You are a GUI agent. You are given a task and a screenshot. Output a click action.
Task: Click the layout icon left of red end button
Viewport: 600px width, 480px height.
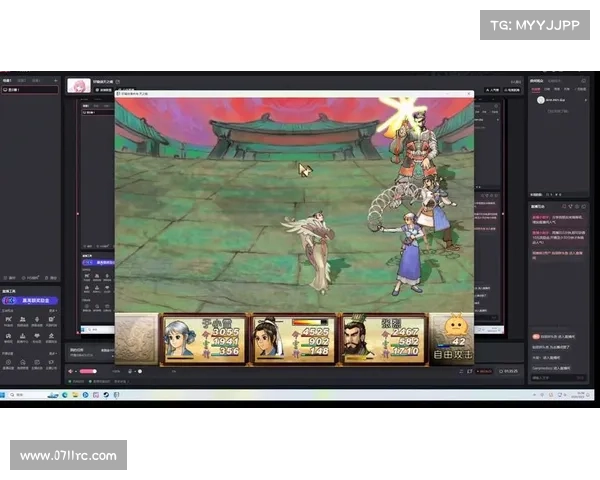(461, 371)
